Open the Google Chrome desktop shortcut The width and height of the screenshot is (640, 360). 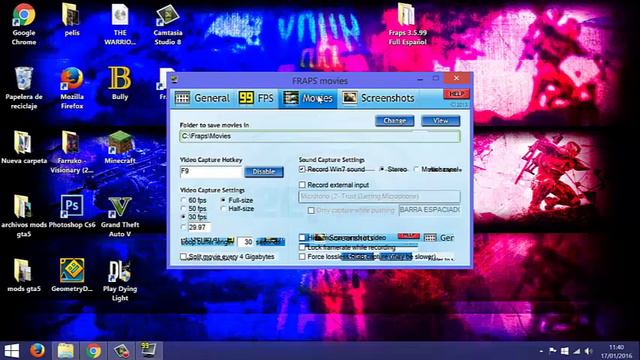[24, 24]
